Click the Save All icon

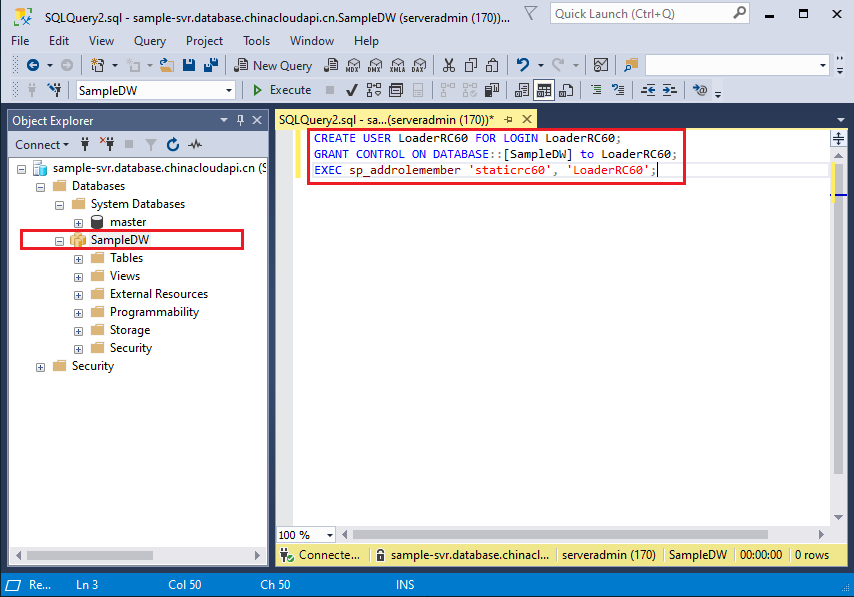[211, 65]
